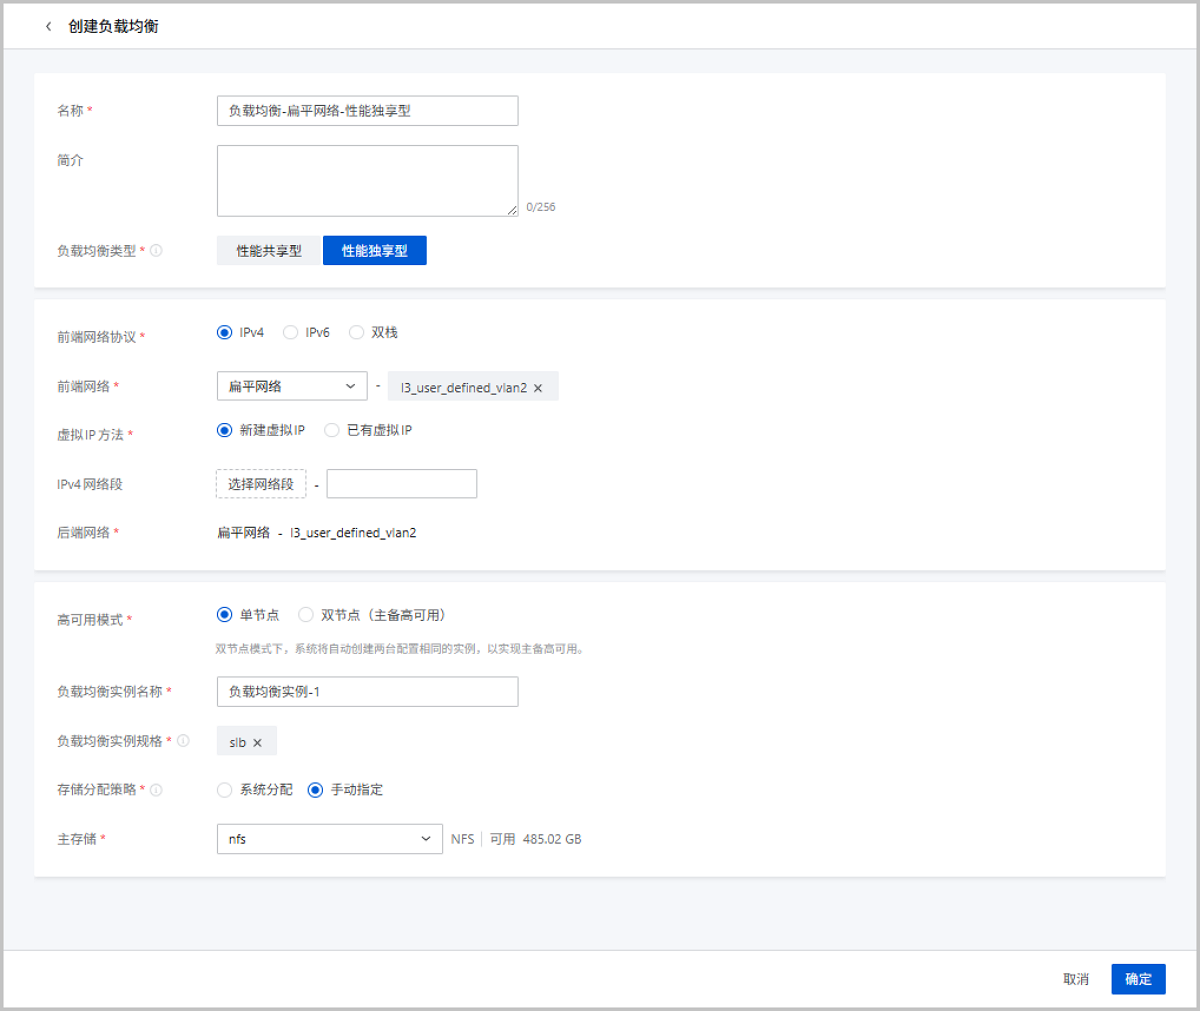Open the 扁平网络 frontend network dropdown

[x=291, y=387]
